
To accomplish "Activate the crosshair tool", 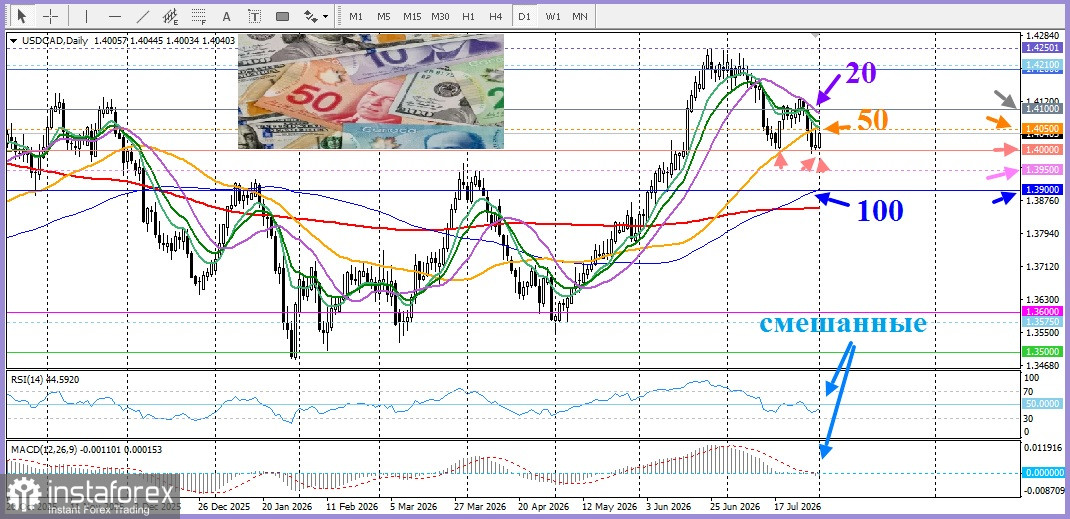I will (x=50, y=16).
